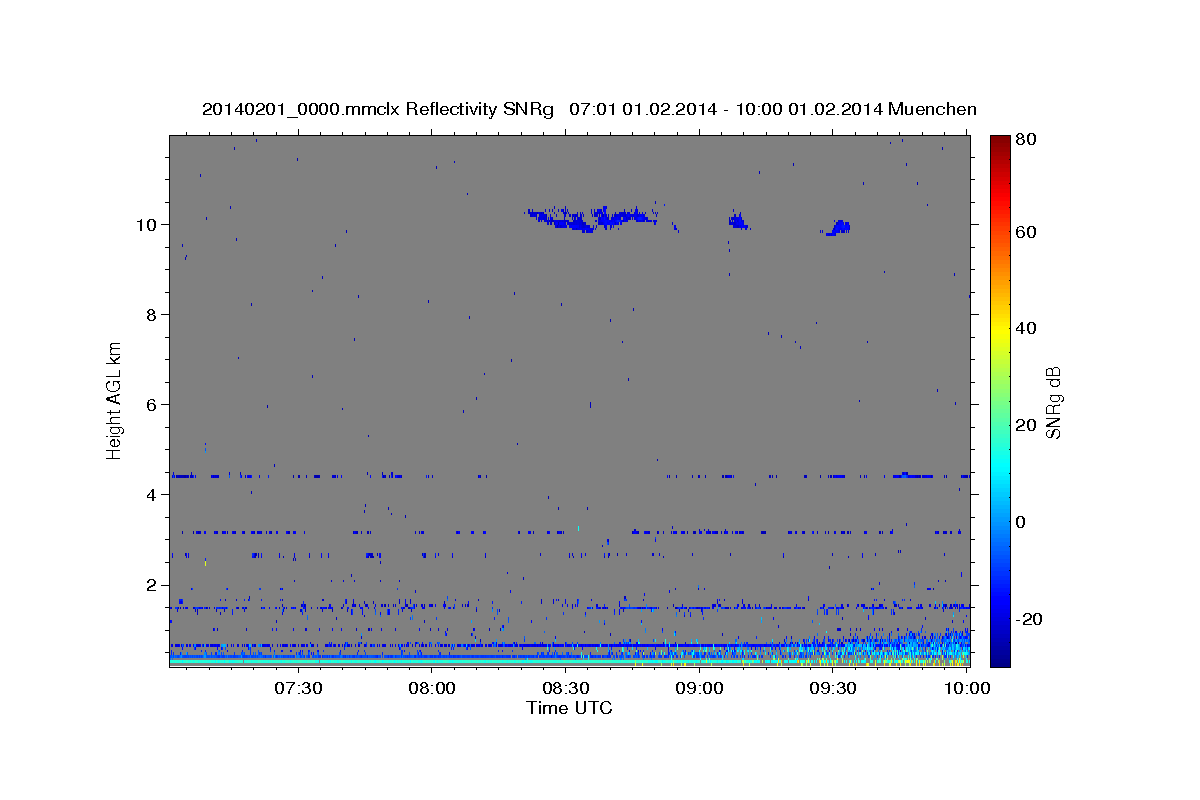Click the colorbar value 40
1200x800 pixels.
(1025, 329)
